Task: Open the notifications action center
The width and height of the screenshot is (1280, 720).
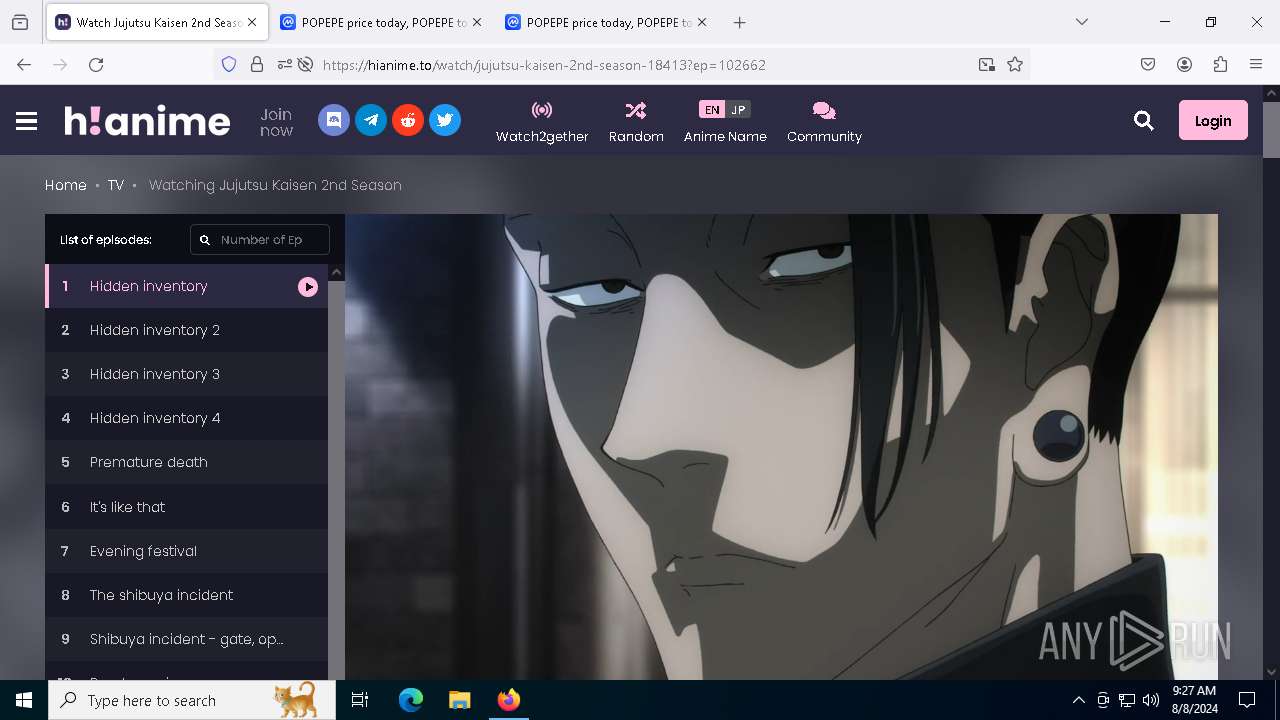Action: click(1247, 700)
